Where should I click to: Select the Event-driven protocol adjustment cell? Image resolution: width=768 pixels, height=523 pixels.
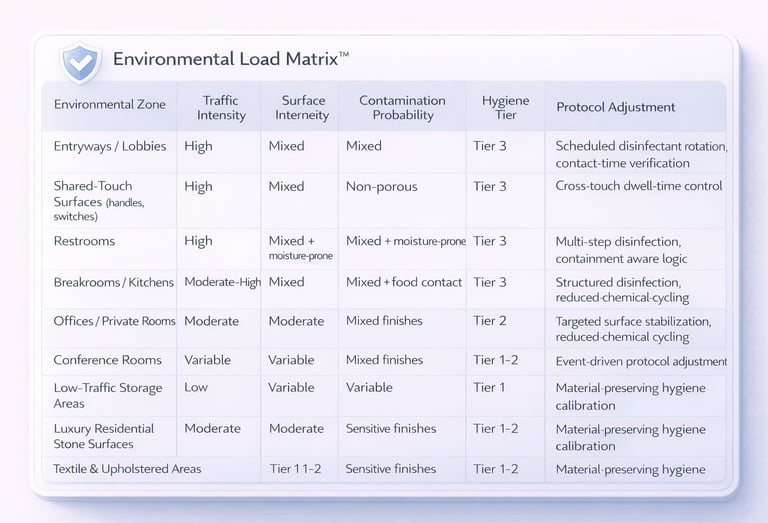(641, 361)
